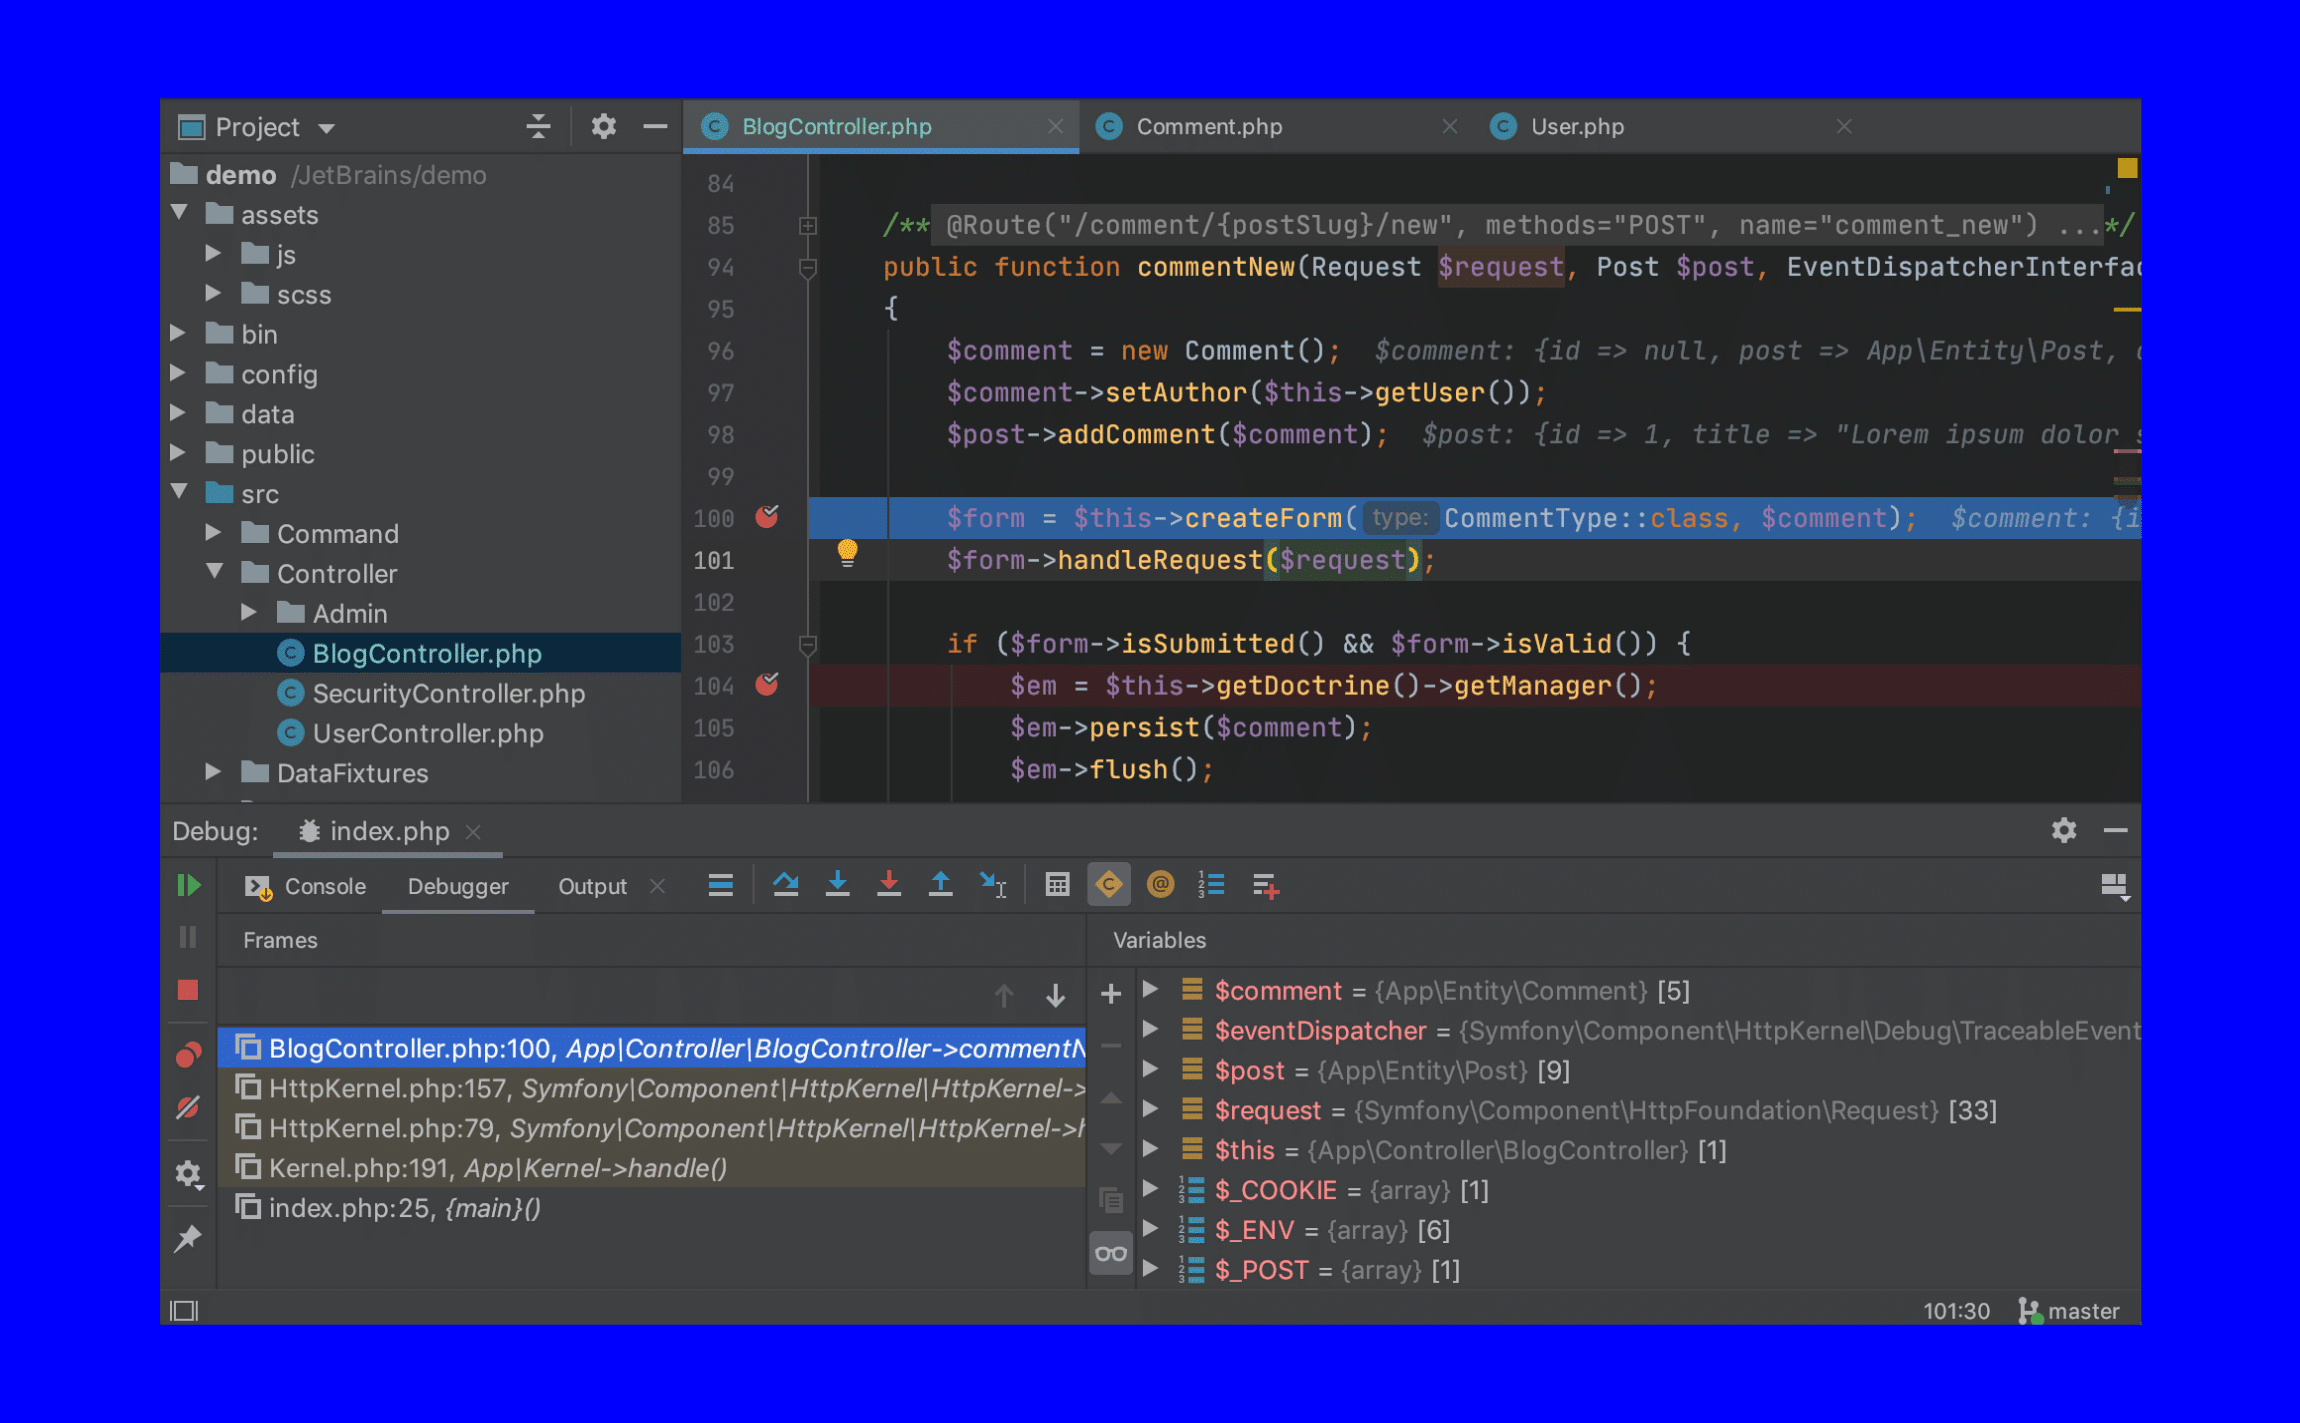Open Debug panel settings gear
The image size is (2300, 1423).
tap(2064, 830)
